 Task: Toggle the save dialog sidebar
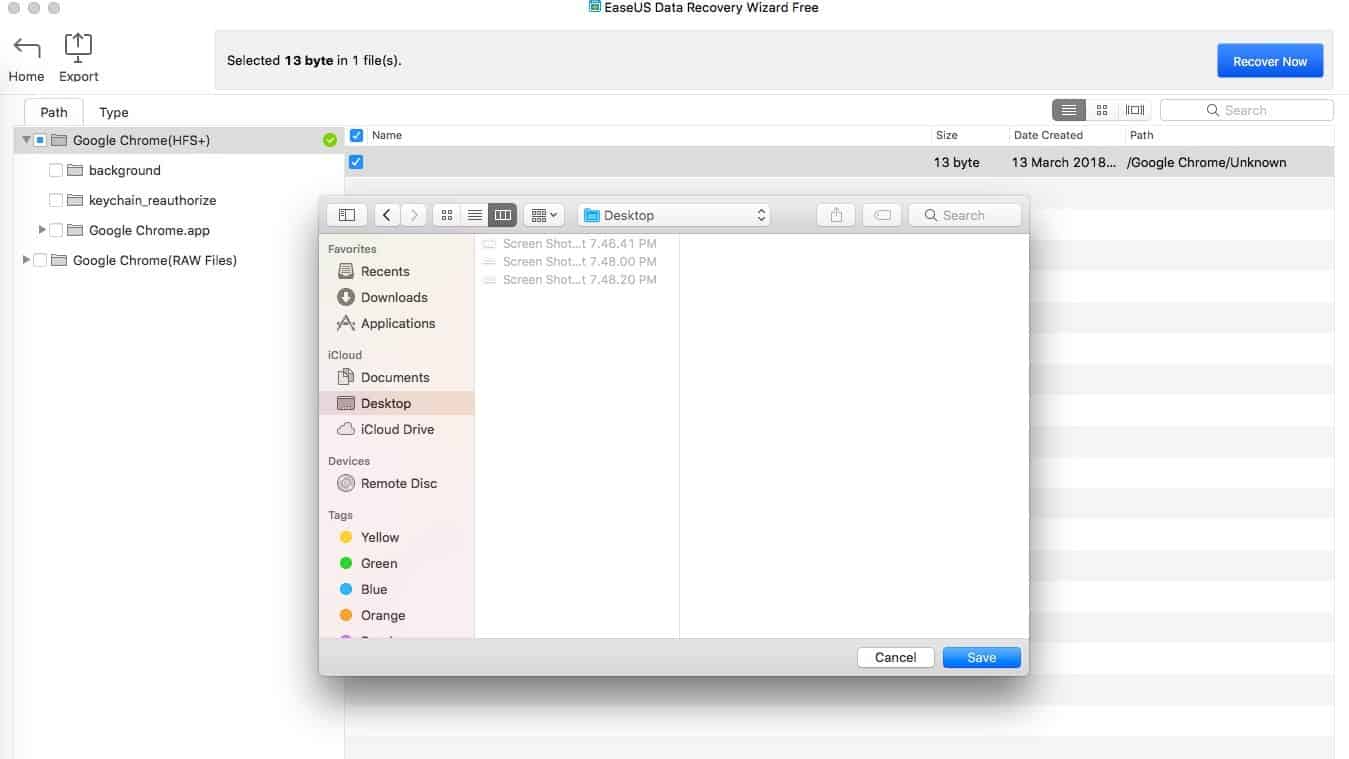point(347,215)
